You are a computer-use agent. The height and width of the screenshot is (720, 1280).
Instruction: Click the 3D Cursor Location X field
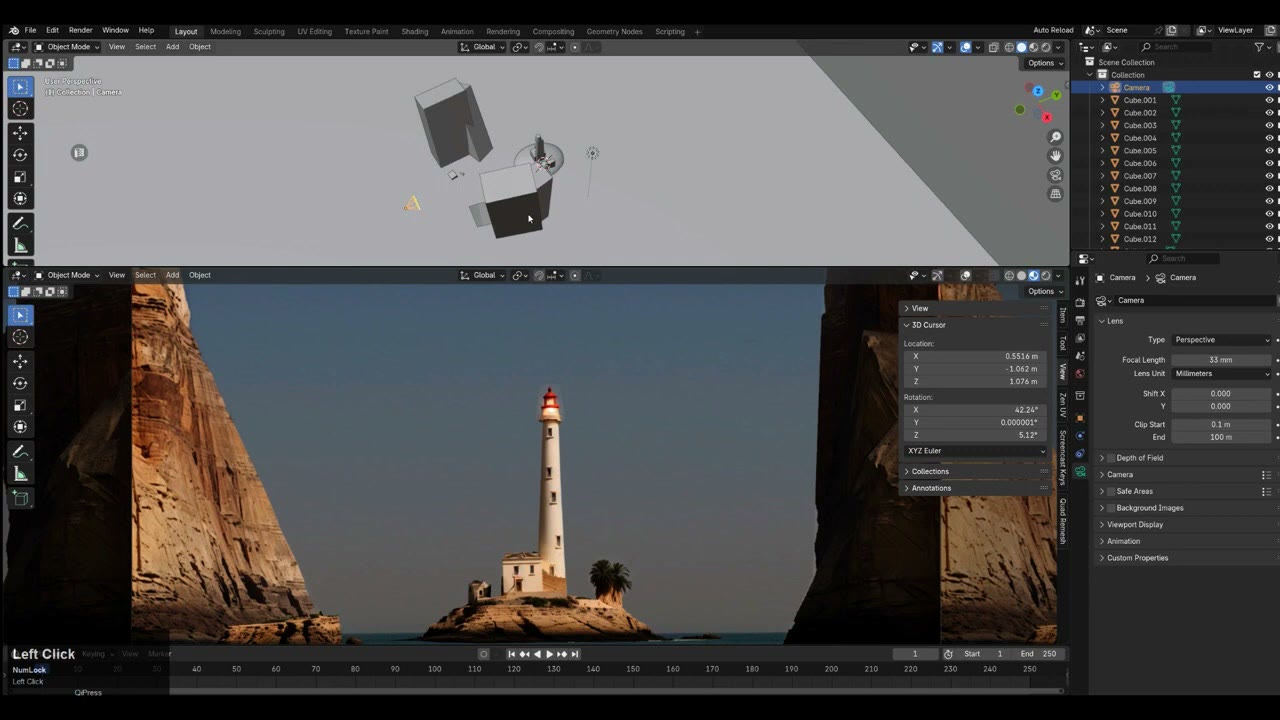pos(976,356)
